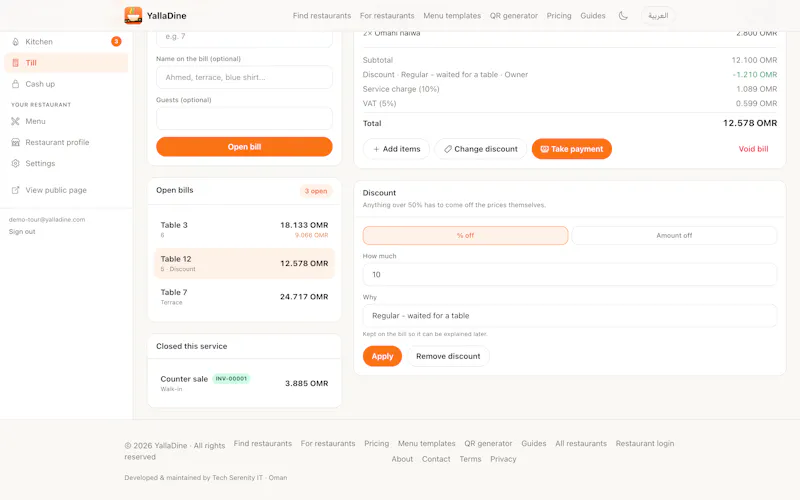Click demo-tour@yalladine.com account email
Image resolution: width=800 pixels, height=500 pixels.
click(x=47, y=219)
